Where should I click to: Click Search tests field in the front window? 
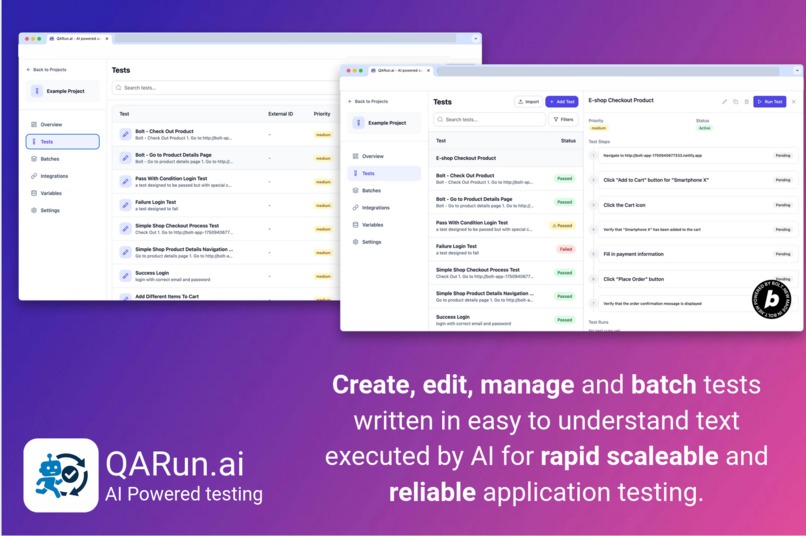(489, 119)
